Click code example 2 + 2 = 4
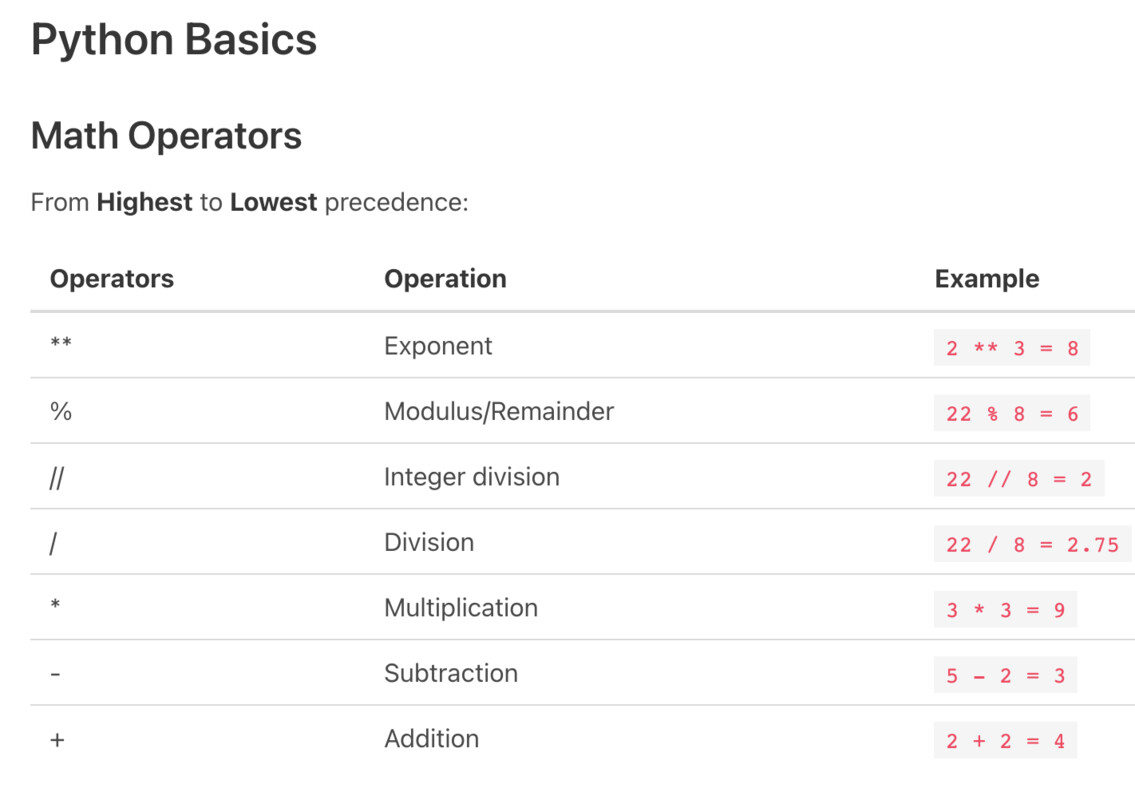 (x=1005, y=741)
